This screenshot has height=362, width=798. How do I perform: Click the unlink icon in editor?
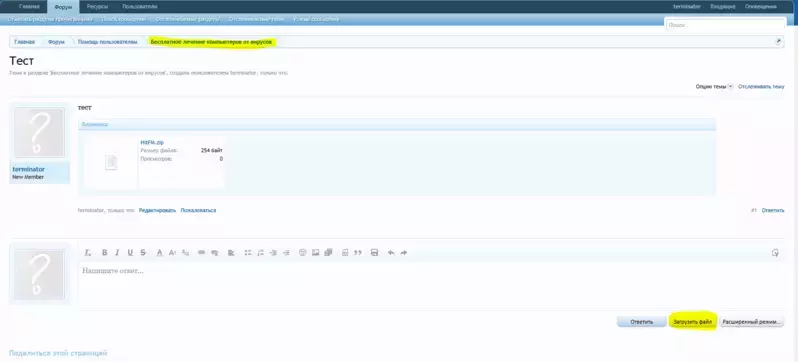215,253
